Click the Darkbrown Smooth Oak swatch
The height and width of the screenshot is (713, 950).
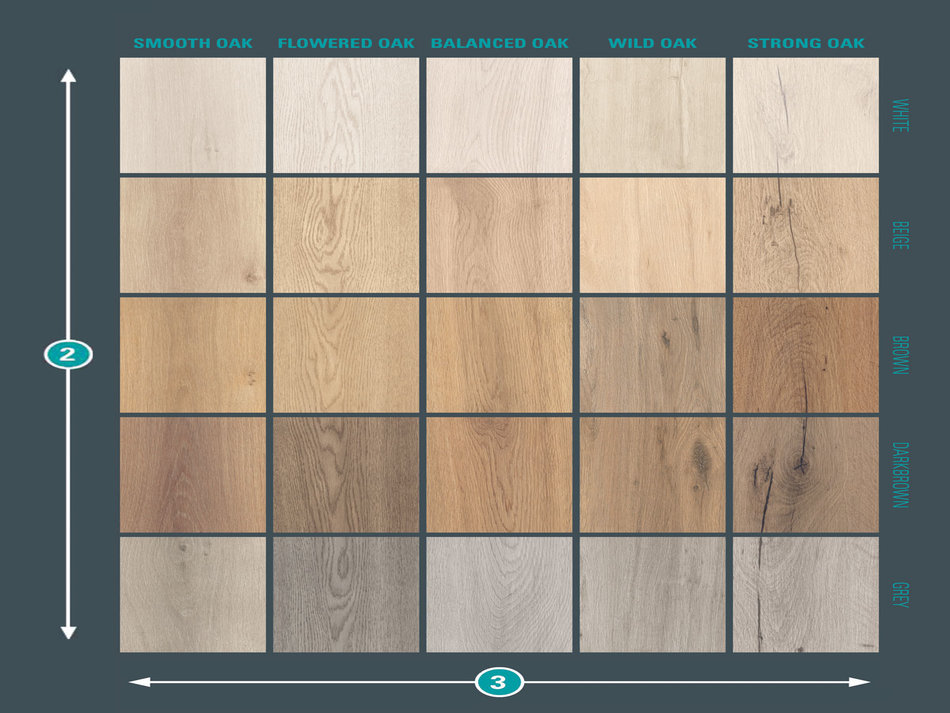(193, 475)
